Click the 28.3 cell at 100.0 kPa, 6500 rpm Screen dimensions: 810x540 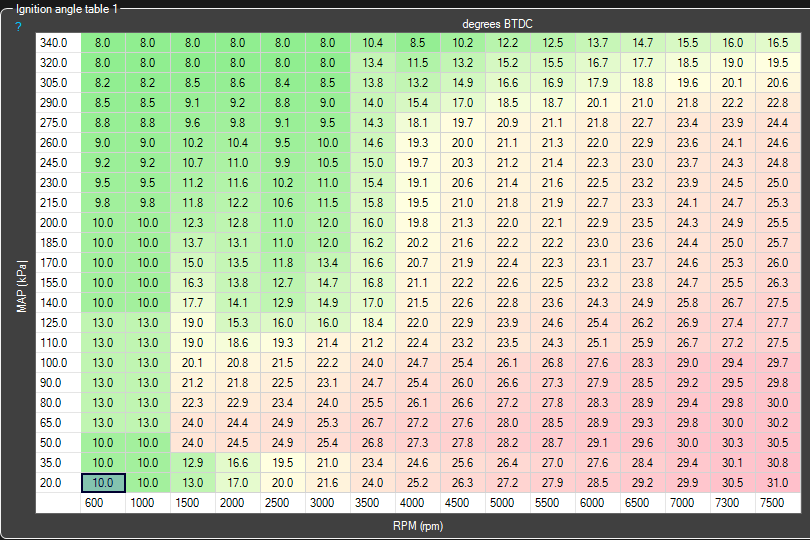point(642,362)
